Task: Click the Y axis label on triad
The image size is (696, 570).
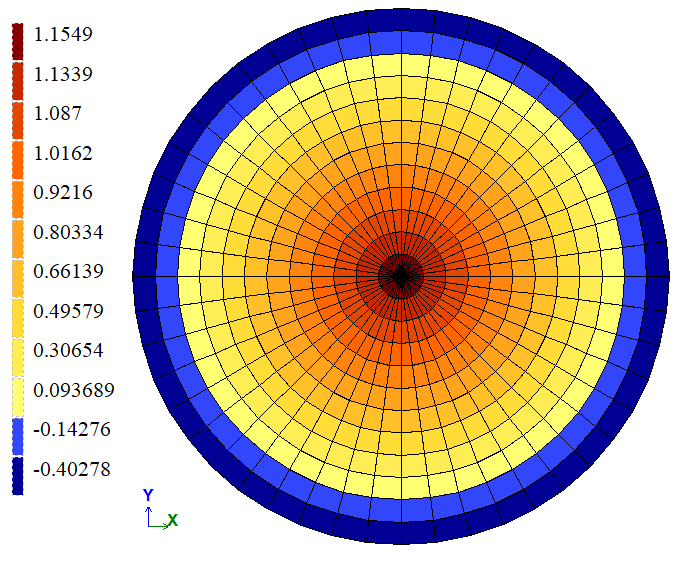Action: (x=148, y=495)
